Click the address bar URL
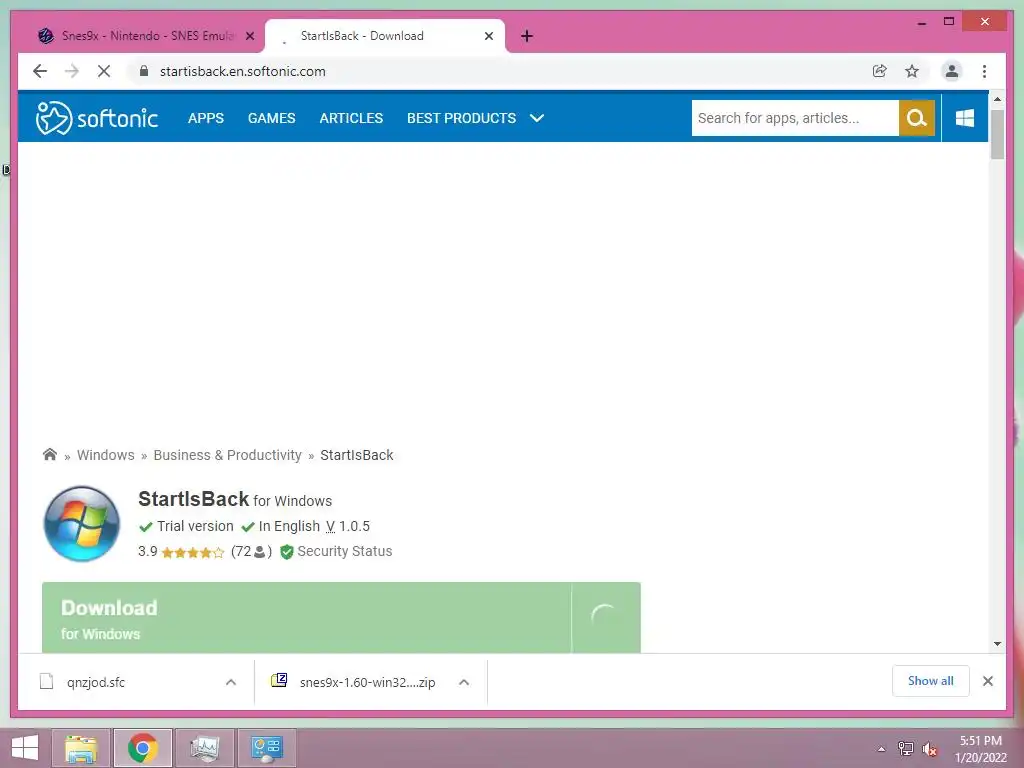The image size is (1024, 768). [x=243, y=71]
